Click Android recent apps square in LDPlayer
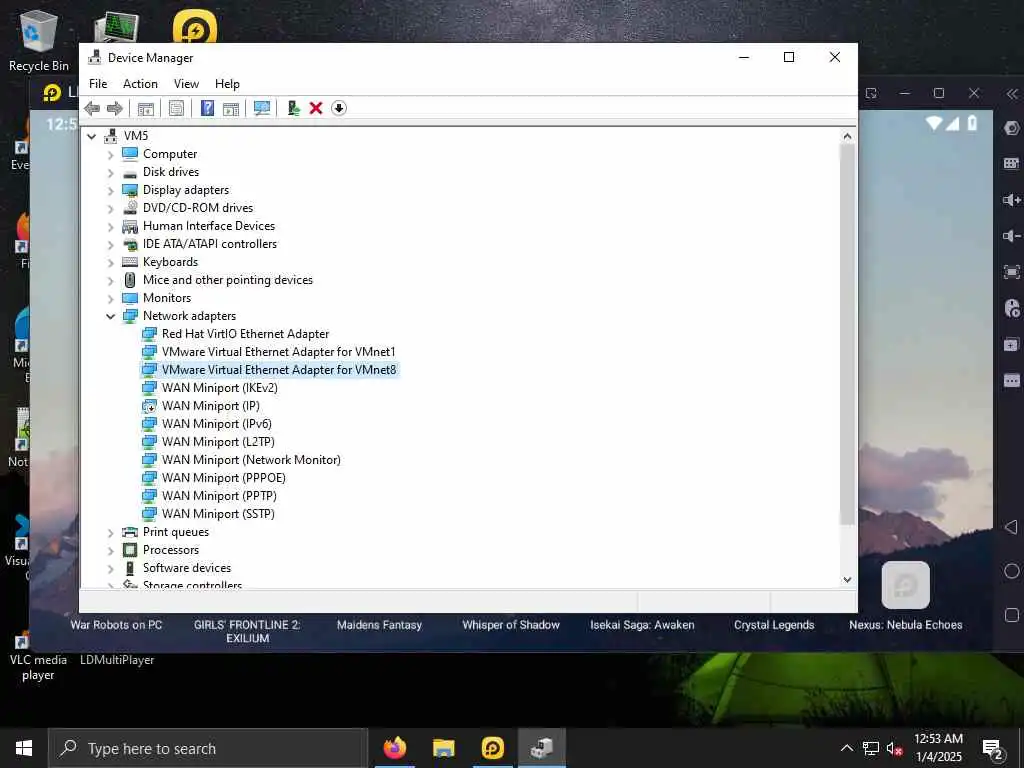The image size is (1024, 768). [1012, 615]
